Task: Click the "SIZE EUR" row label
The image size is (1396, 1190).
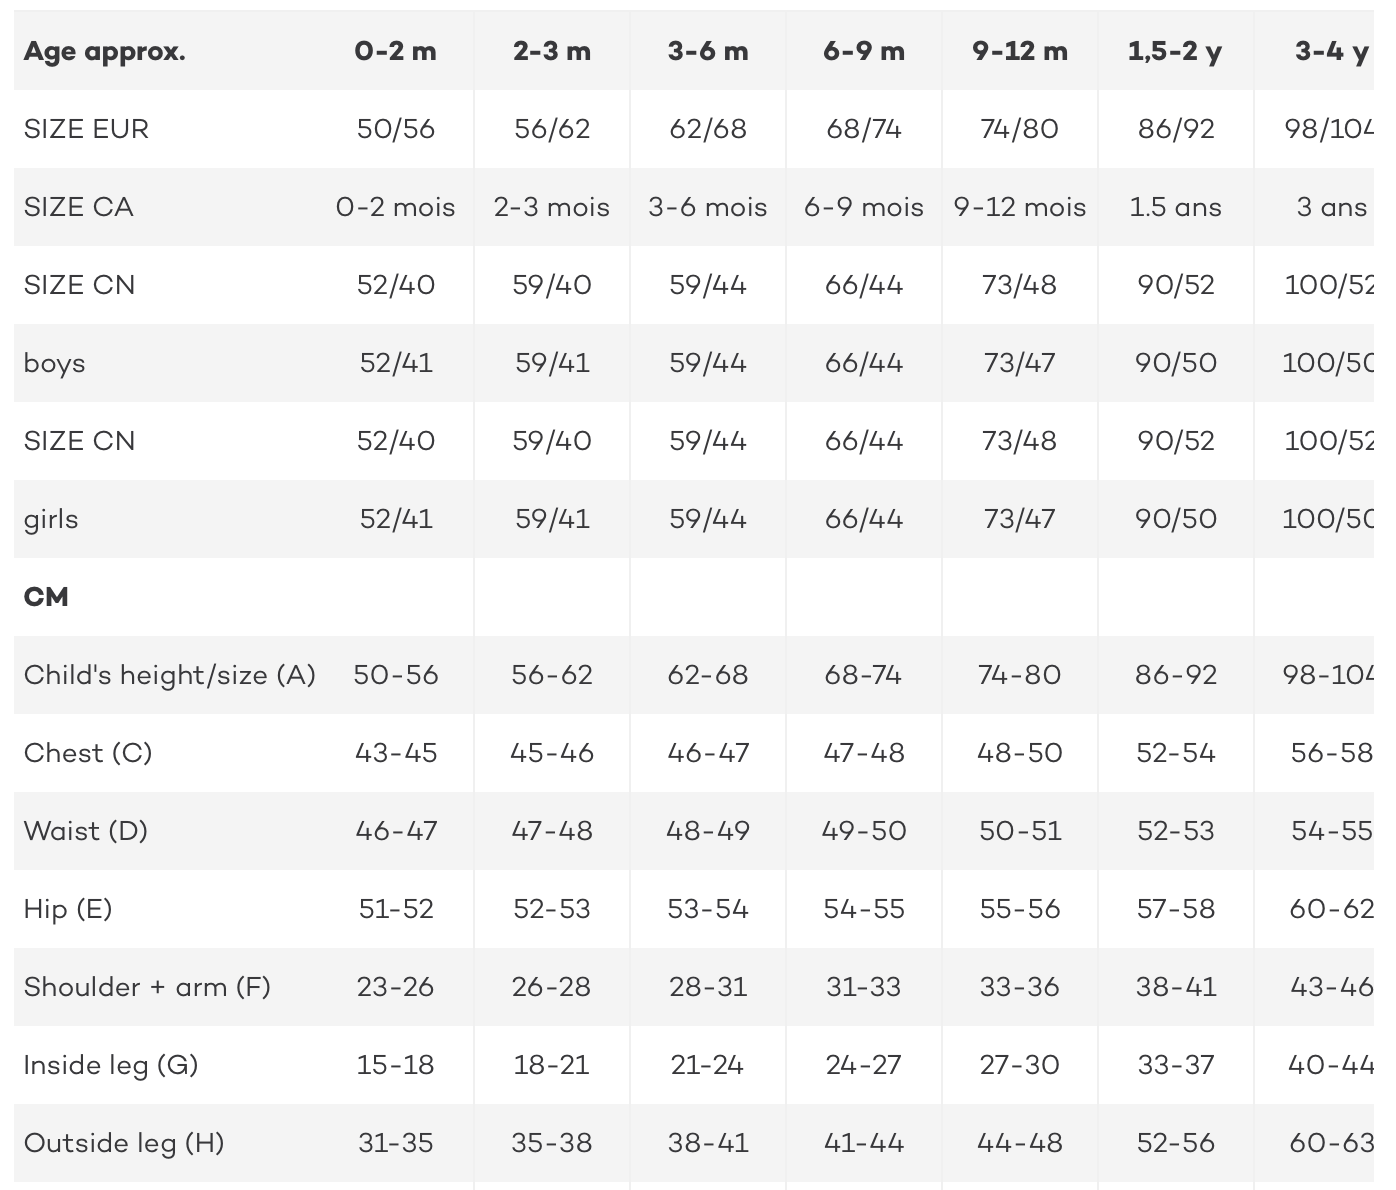Action: coord(86,129)
